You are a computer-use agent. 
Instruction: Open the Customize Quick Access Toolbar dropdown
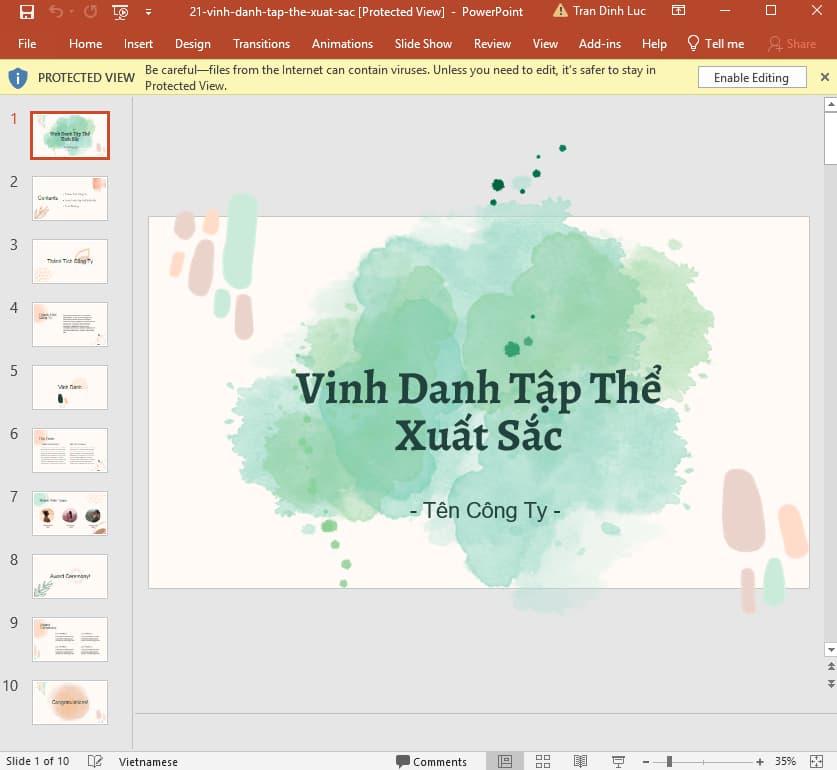148,11
